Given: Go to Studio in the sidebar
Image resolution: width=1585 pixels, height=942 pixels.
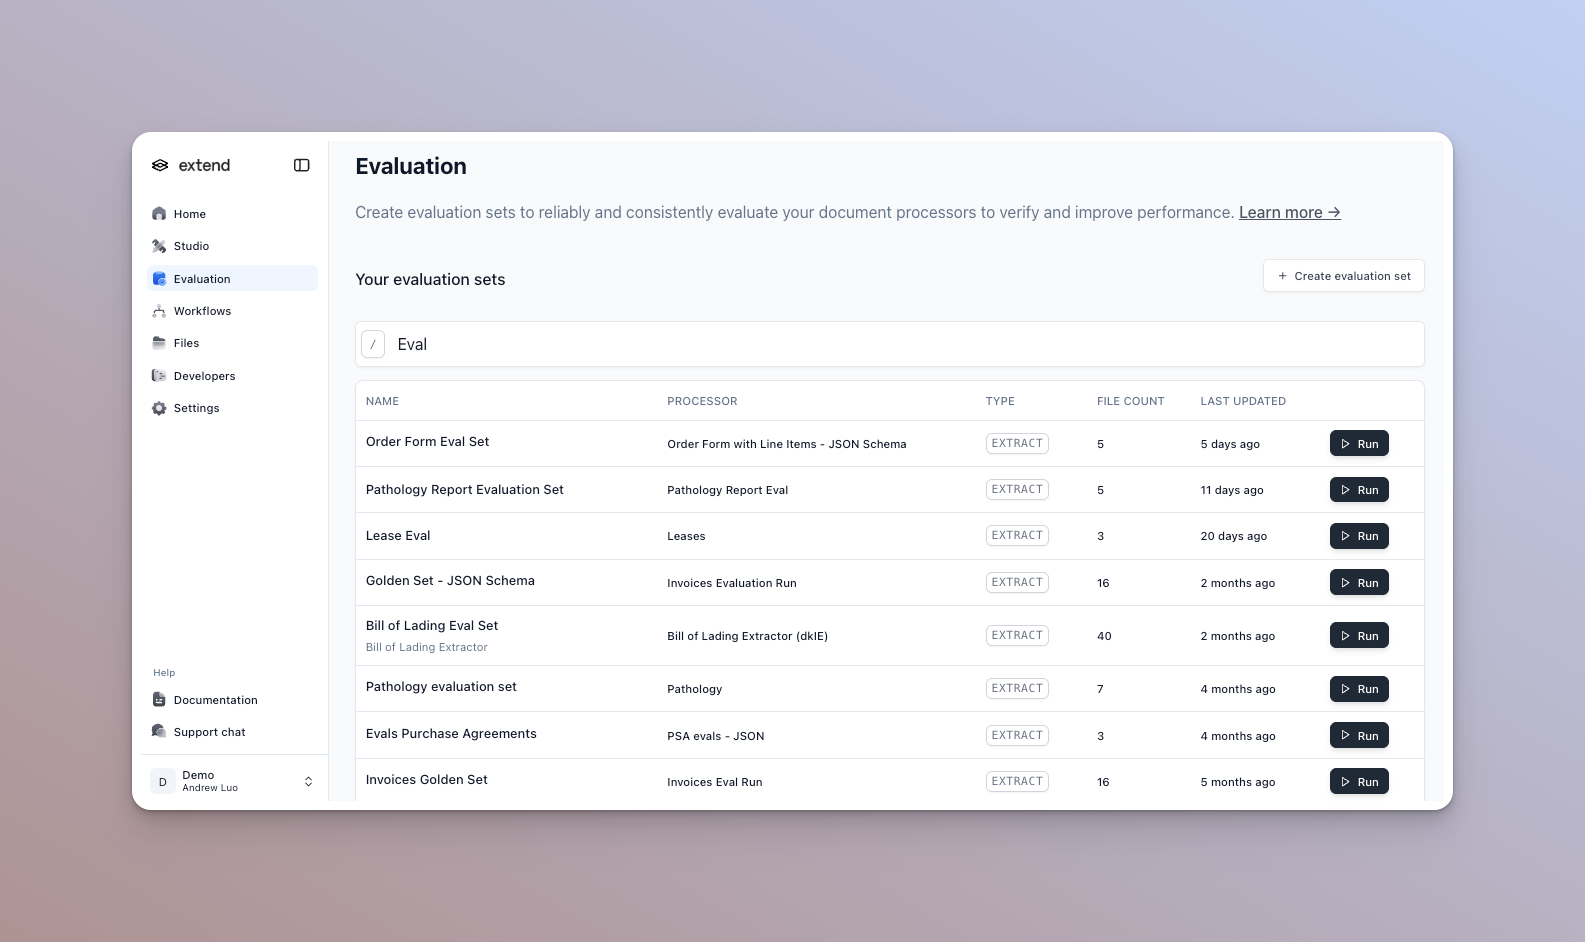Looking at the screenshot, I should coord(232,246).
